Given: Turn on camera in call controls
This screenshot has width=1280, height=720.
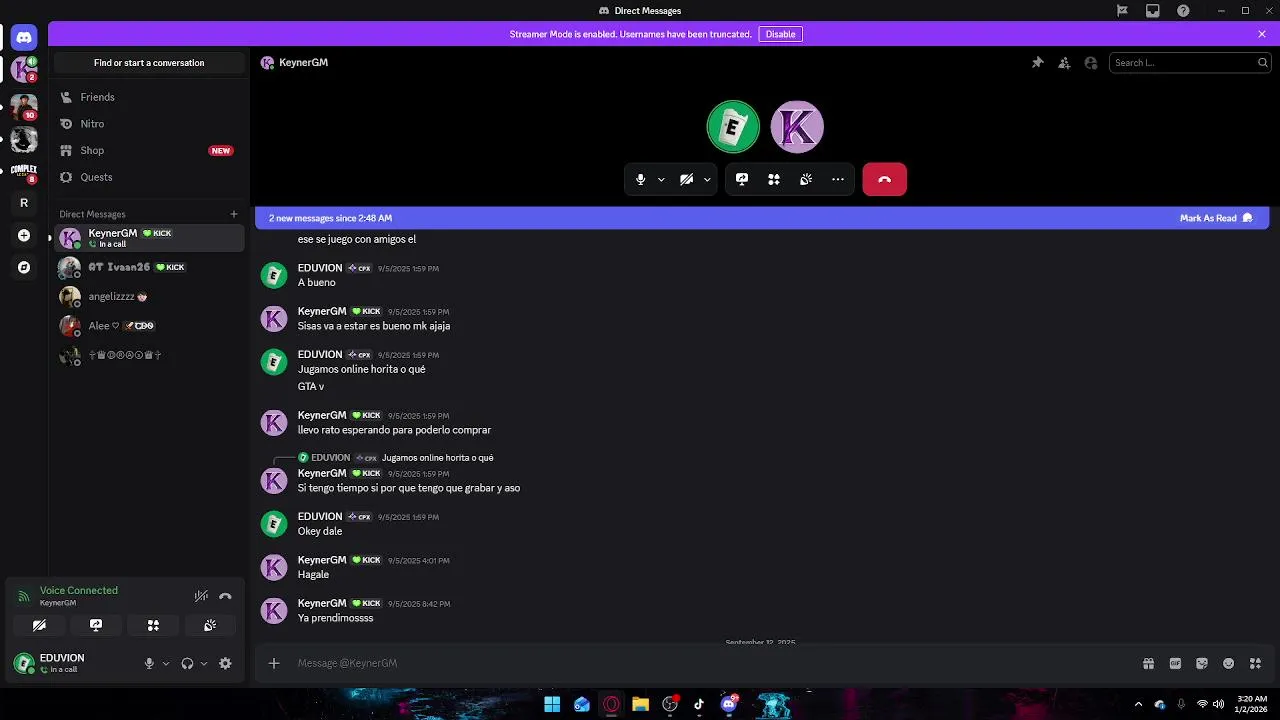Looking at the screenshot, I should pyautogui.click(x=687, y=179).
